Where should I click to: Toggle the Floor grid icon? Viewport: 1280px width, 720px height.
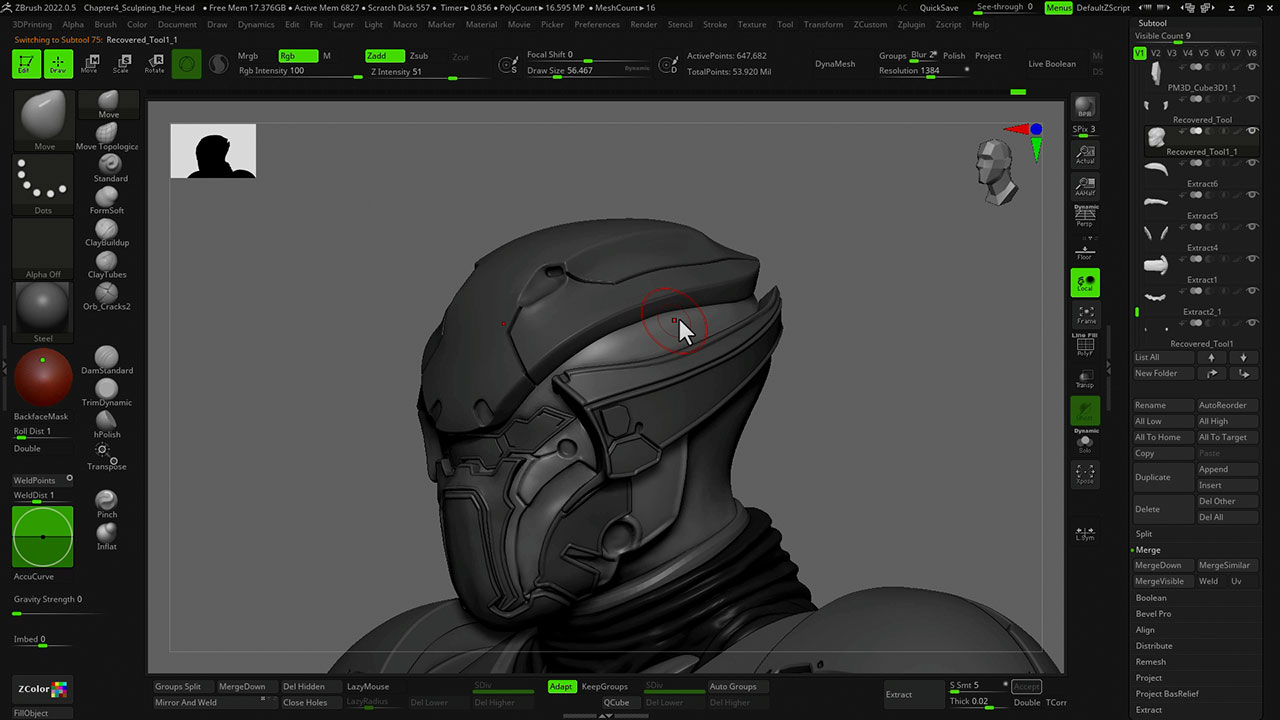(1085, 250)
